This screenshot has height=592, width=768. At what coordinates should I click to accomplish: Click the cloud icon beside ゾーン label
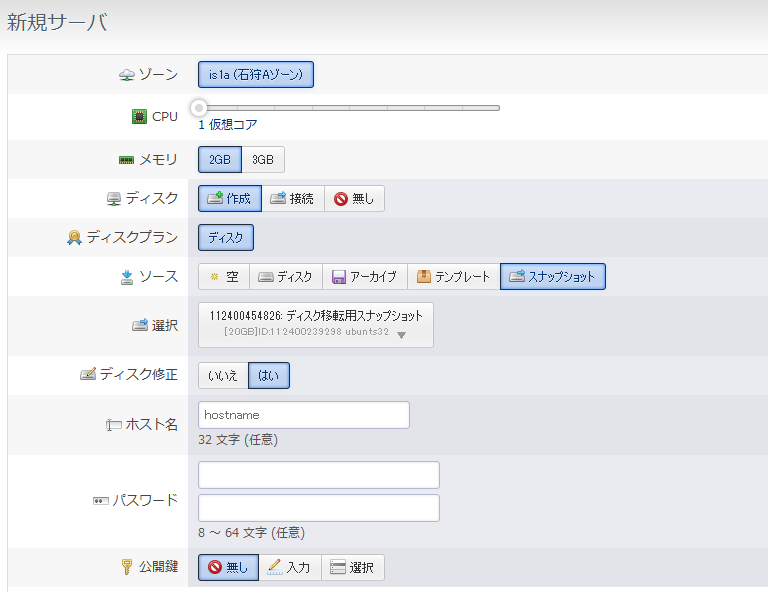126,74
